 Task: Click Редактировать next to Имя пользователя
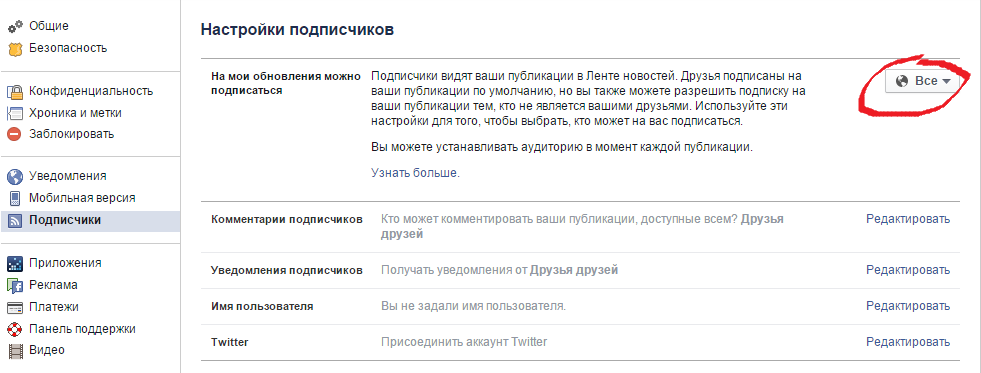(x=908, y=307)
